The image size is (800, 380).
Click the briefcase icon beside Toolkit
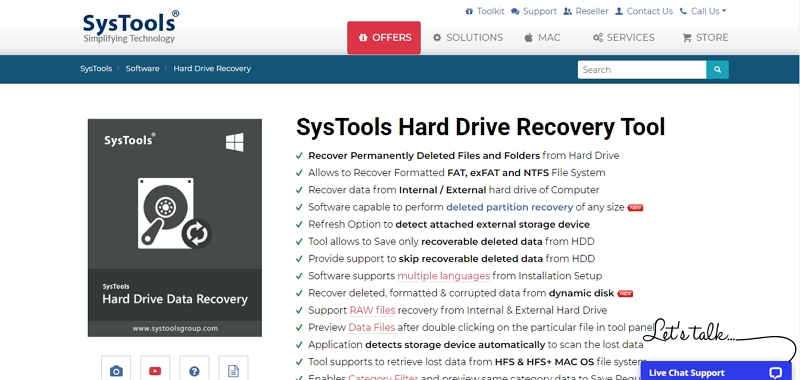tap(469, 11)
